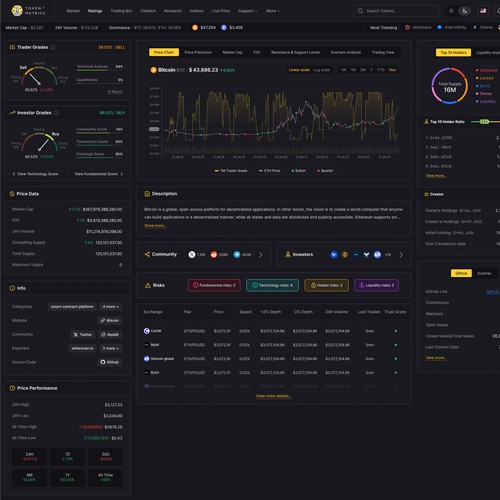Toggle TM Trader Grade legend series
Screen dimensions: 500x500
(231, 171)
